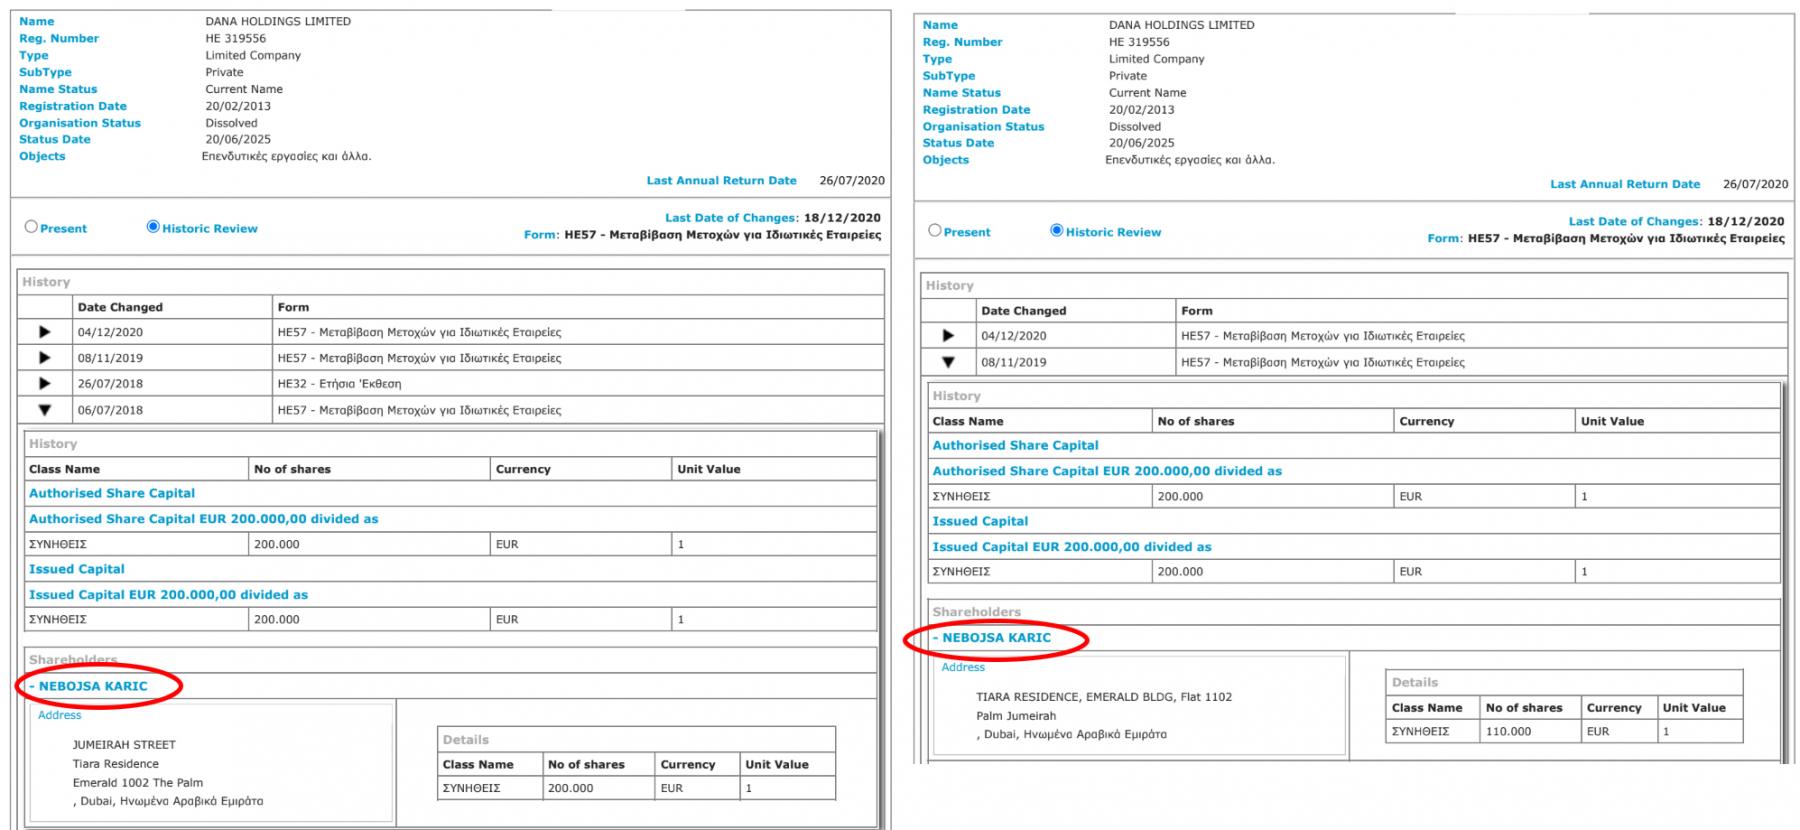The image size is (1800, 830).
Task: Click the Address label above JUMEIRAH STREET
Action: (x=60, y=715)
